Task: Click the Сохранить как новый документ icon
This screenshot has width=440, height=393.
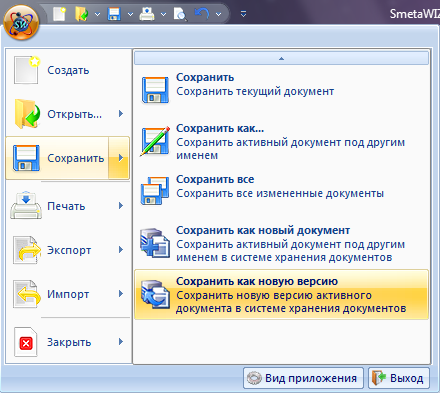Action: (x=155, y=243)
